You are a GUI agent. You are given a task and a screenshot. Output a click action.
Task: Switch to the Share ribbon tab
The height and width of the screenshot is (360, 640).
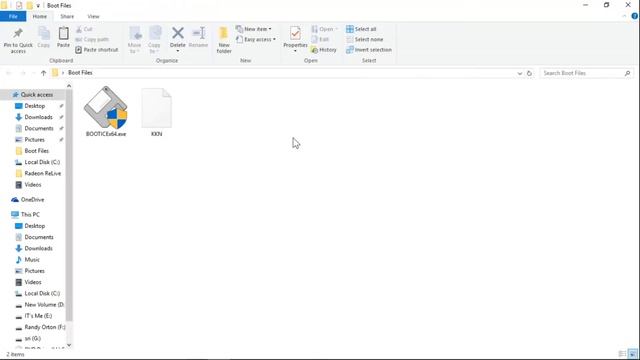tap(67, 16)
